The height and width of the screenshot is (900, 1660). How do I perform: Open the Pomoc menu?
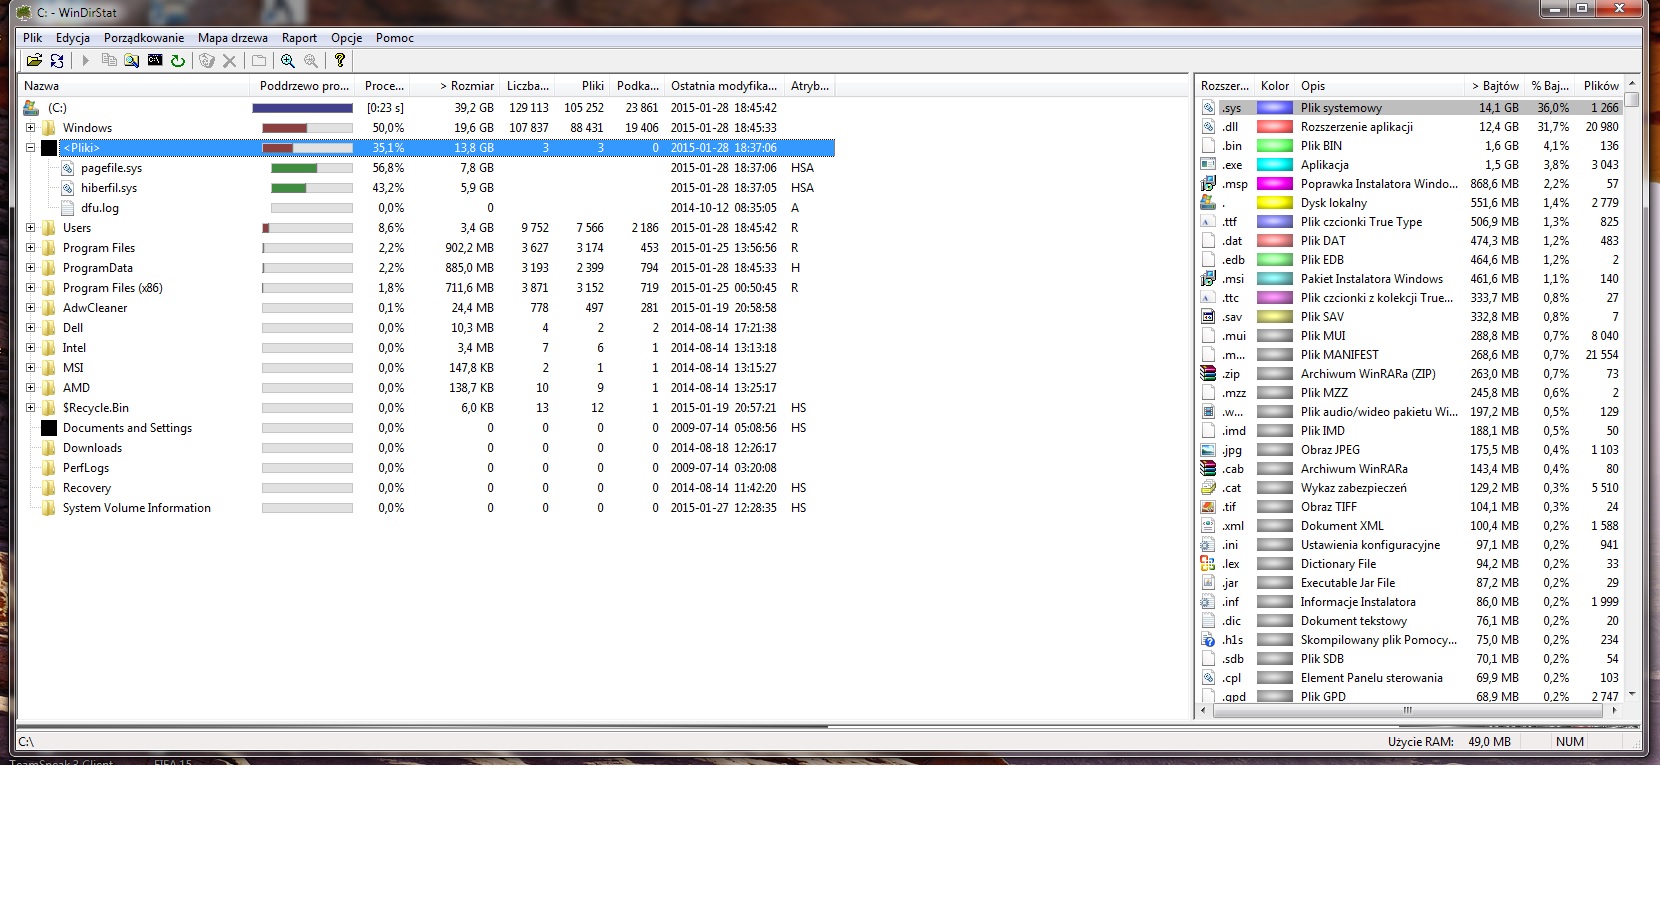(x=395, y=38)
